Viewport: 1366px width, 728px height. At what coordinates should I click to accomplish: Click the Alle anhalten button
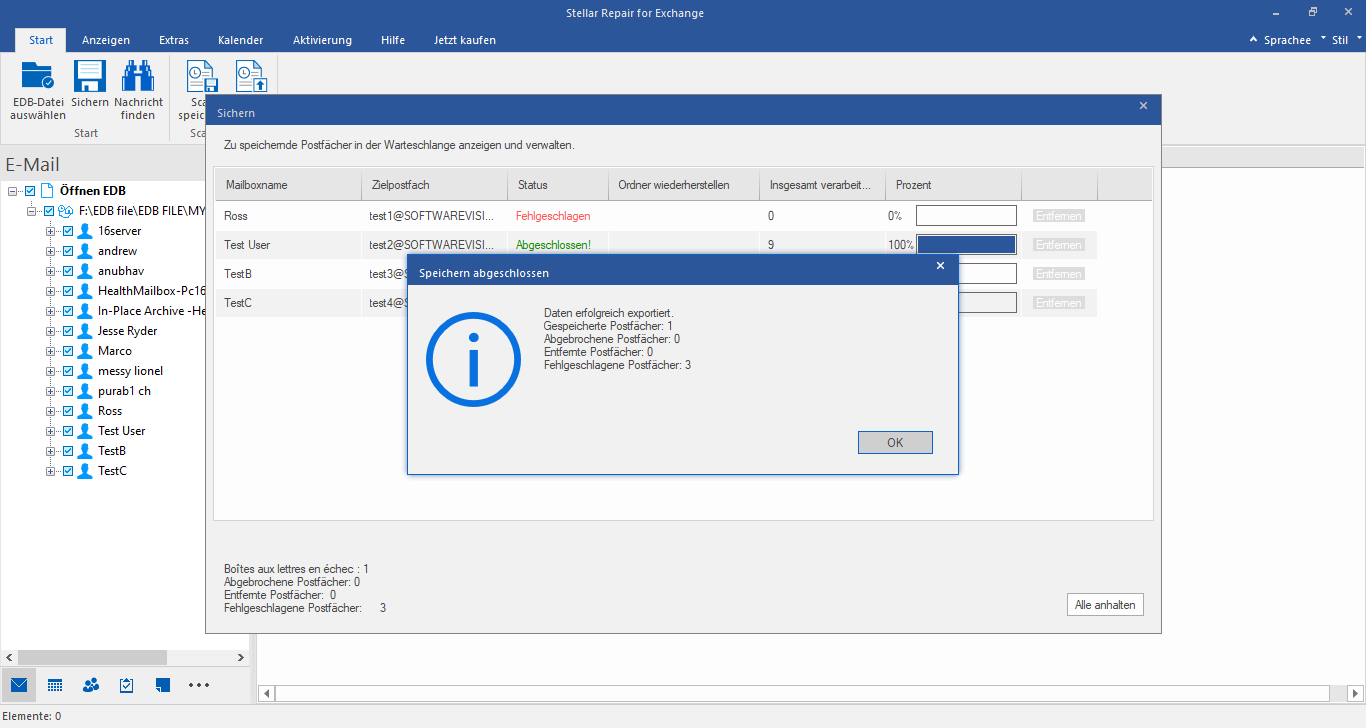tap(1104, 605)
